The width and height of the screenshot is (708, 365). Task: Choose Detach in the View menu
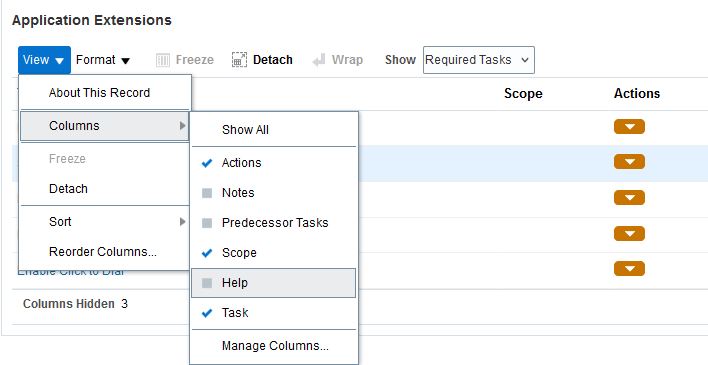click(x=105, y=189)
